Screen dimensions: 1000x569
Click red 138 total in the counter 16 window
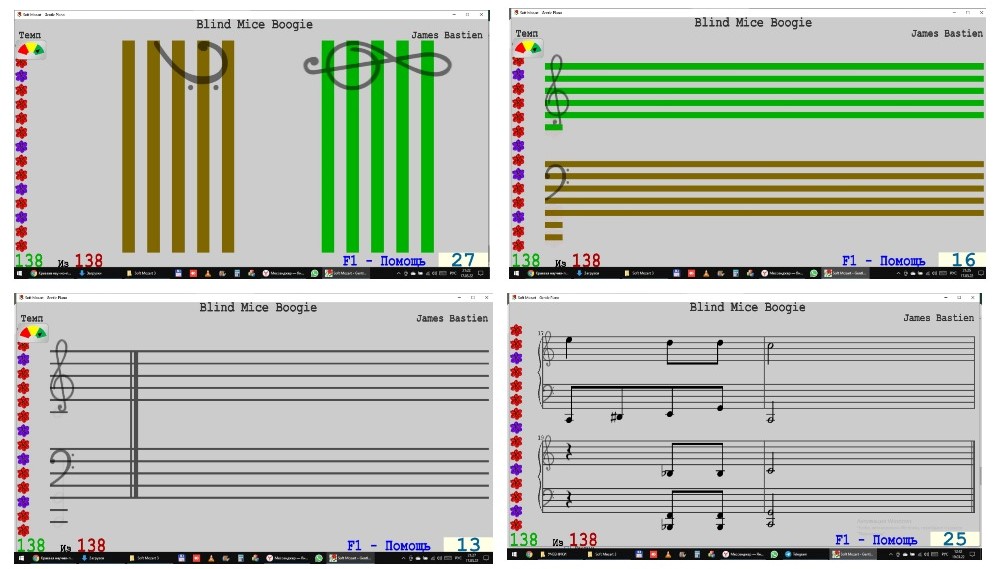coord(585,260)
